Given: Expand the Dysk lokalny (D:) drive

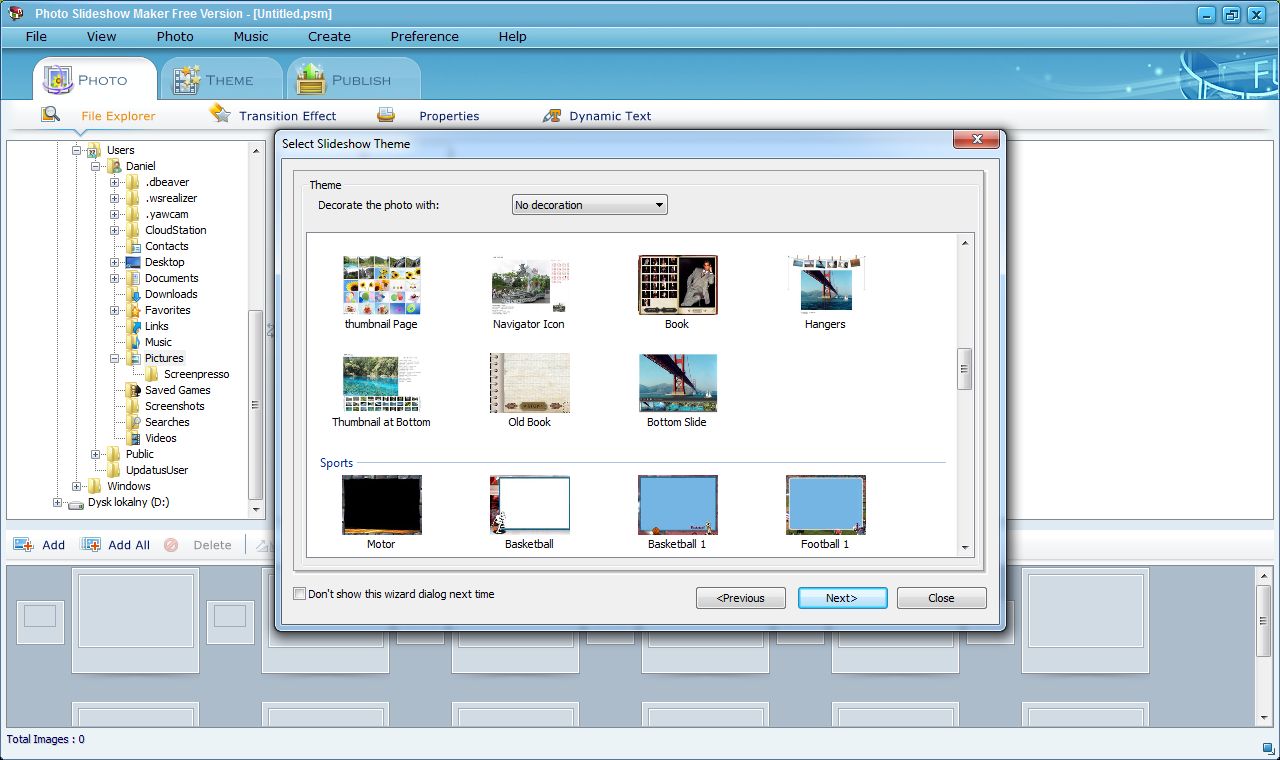Looking at the screenshot, I should tap(57, 502).
